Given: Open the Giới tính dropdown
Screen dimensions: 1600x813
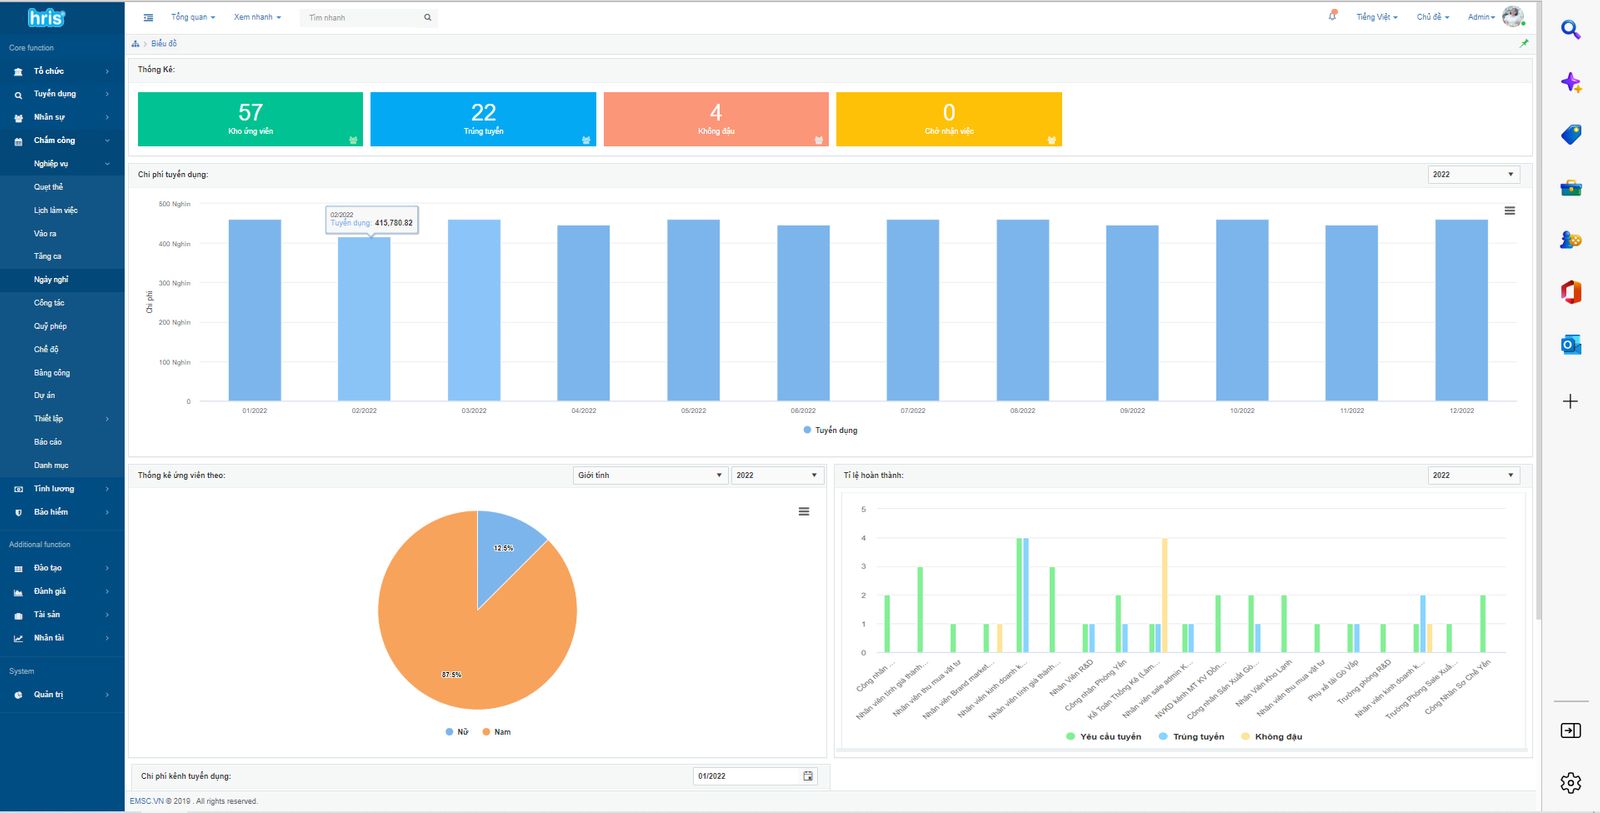Looking at the screenshot, I should (x=649, y=475).
